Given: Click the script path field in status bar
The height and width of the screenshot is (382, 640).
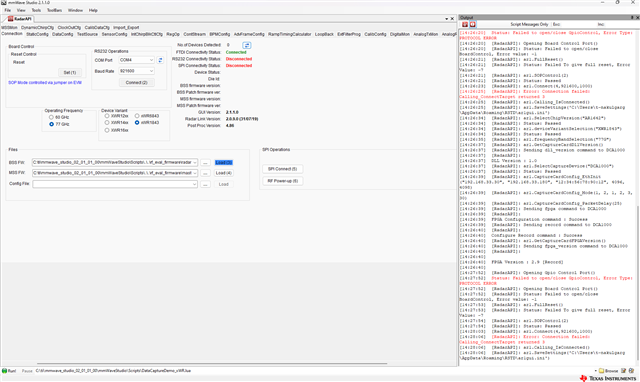Looking at the screenshot, I should 313,371.
